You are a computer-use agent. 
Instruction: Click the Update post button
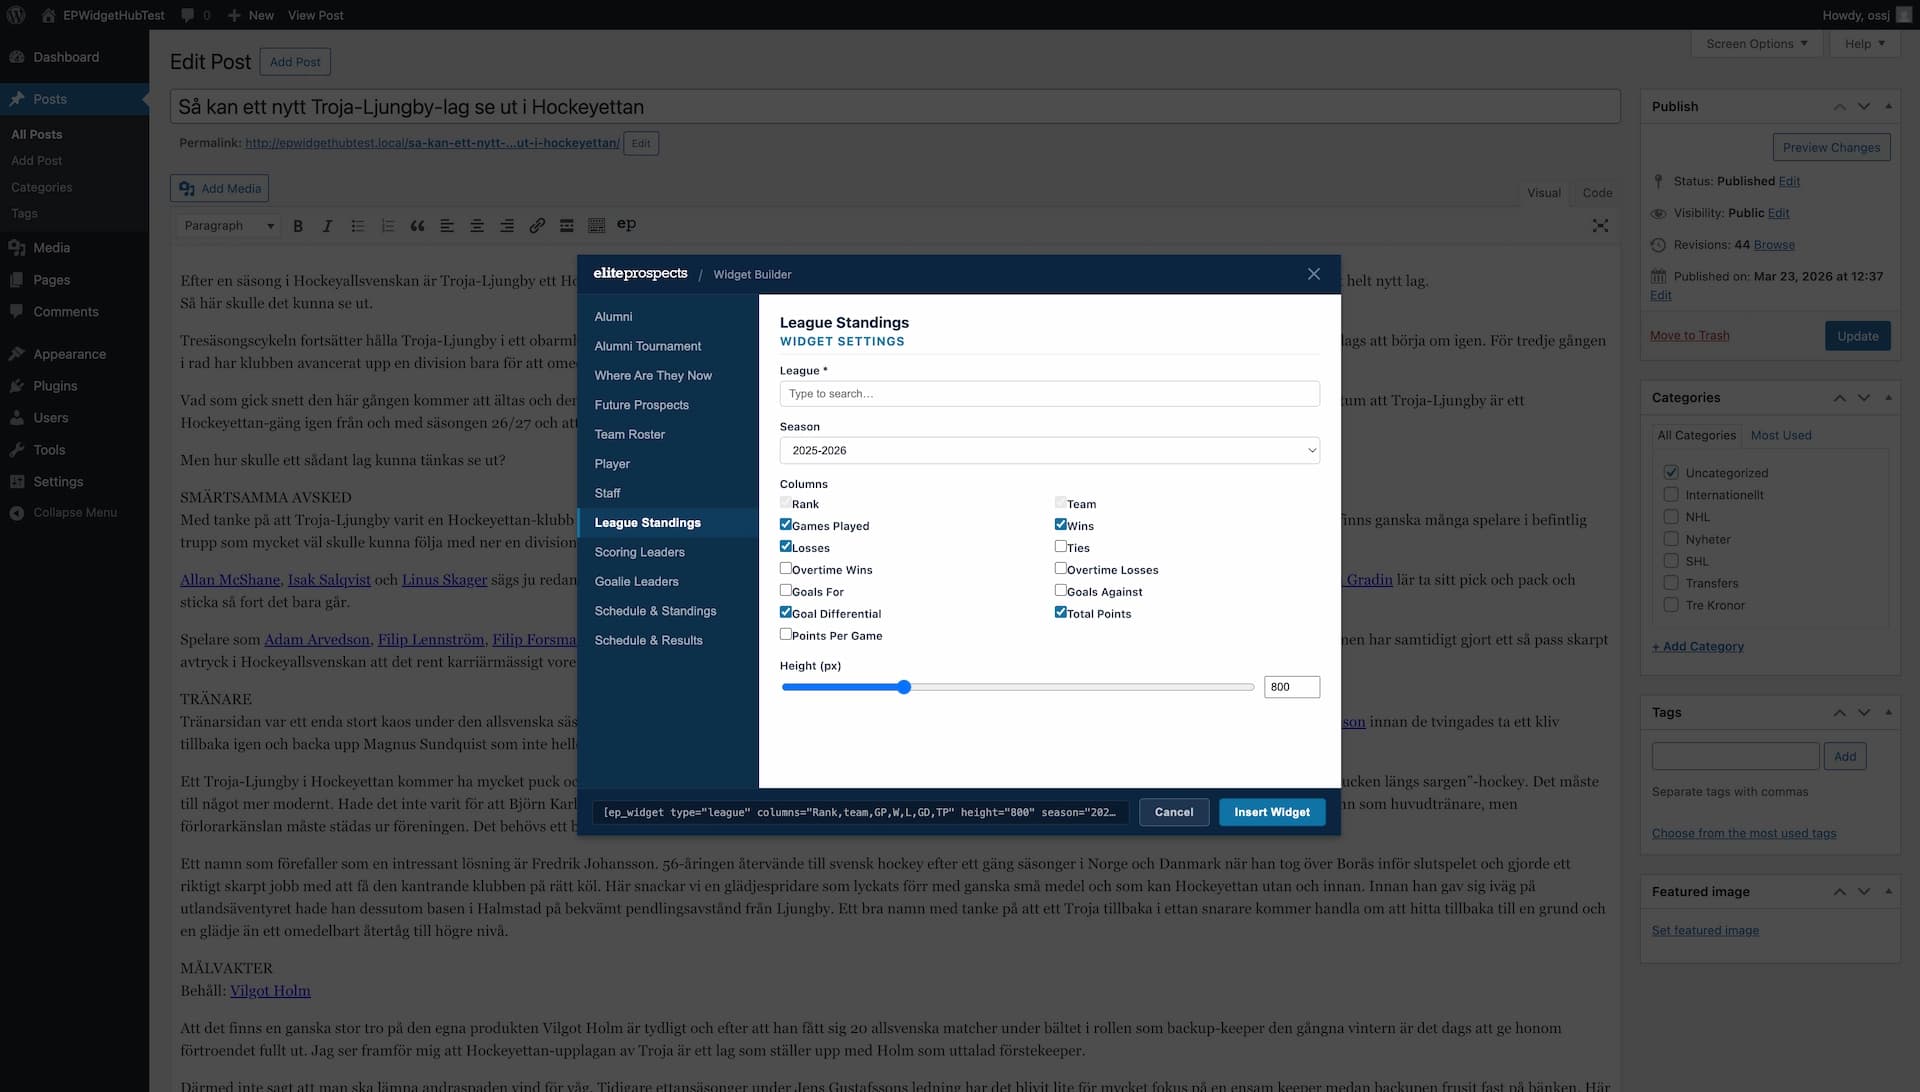pyautogui.click(x=1858, y=336)
